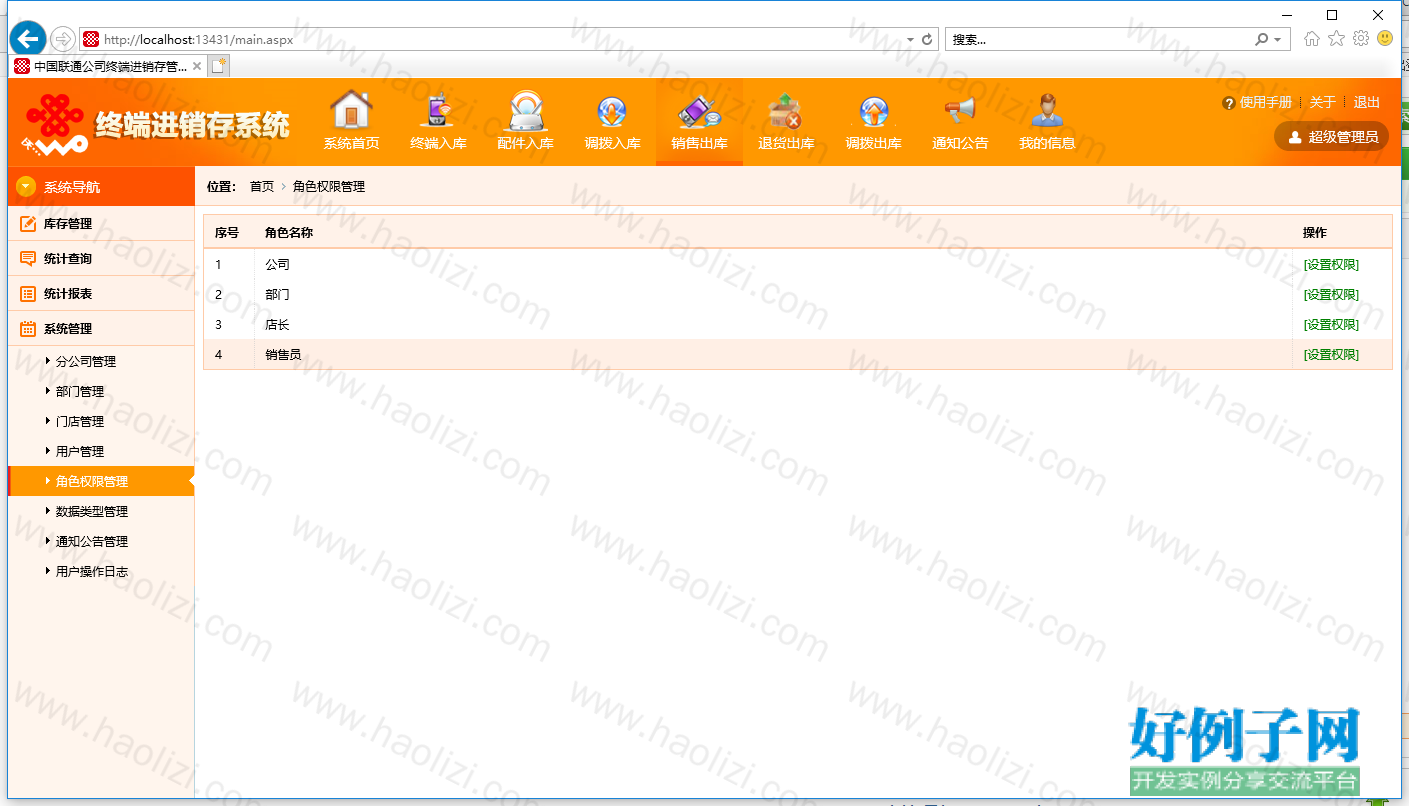Click the 库存管理 edit icon

[28, 223]
